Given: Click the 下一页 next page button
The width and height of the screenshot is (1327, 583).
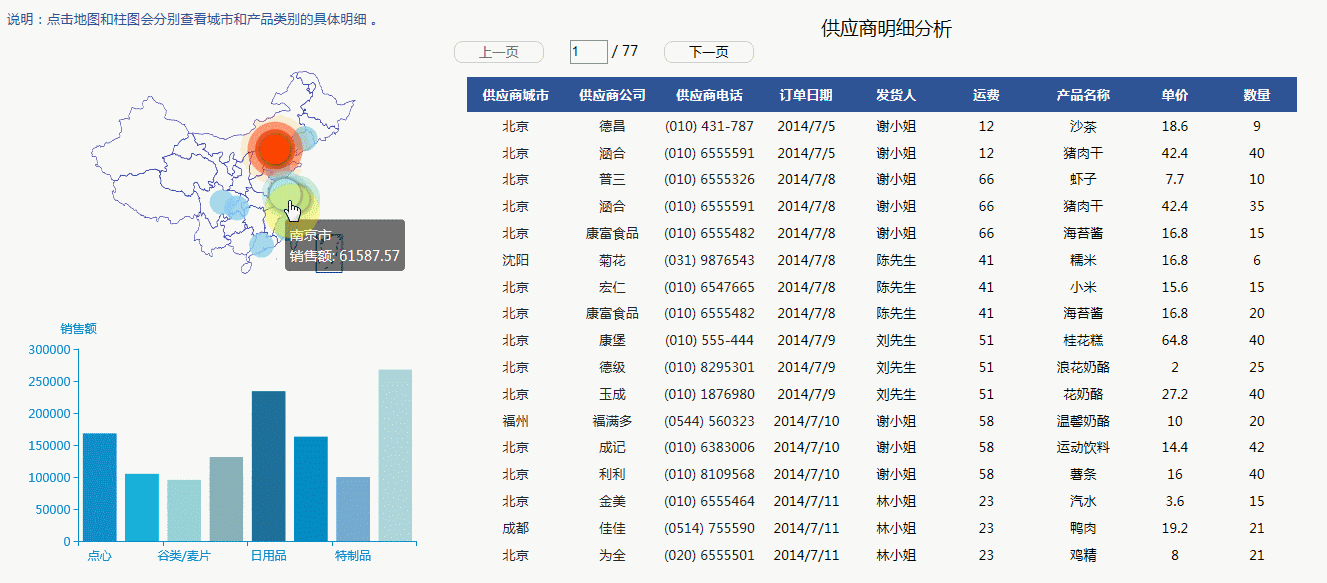Looking at the screenshot, I should [x=708, y=52].
